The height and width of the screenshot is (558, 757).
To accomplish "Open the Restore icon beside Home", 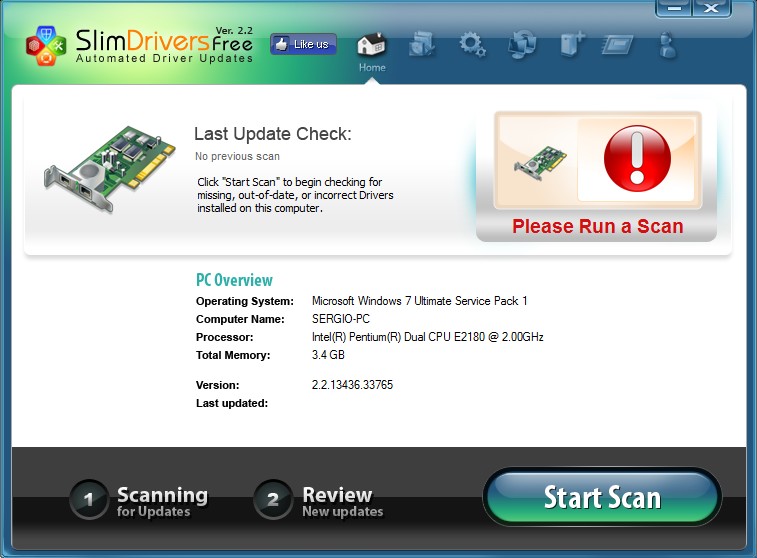I will [x=421, y=45].
